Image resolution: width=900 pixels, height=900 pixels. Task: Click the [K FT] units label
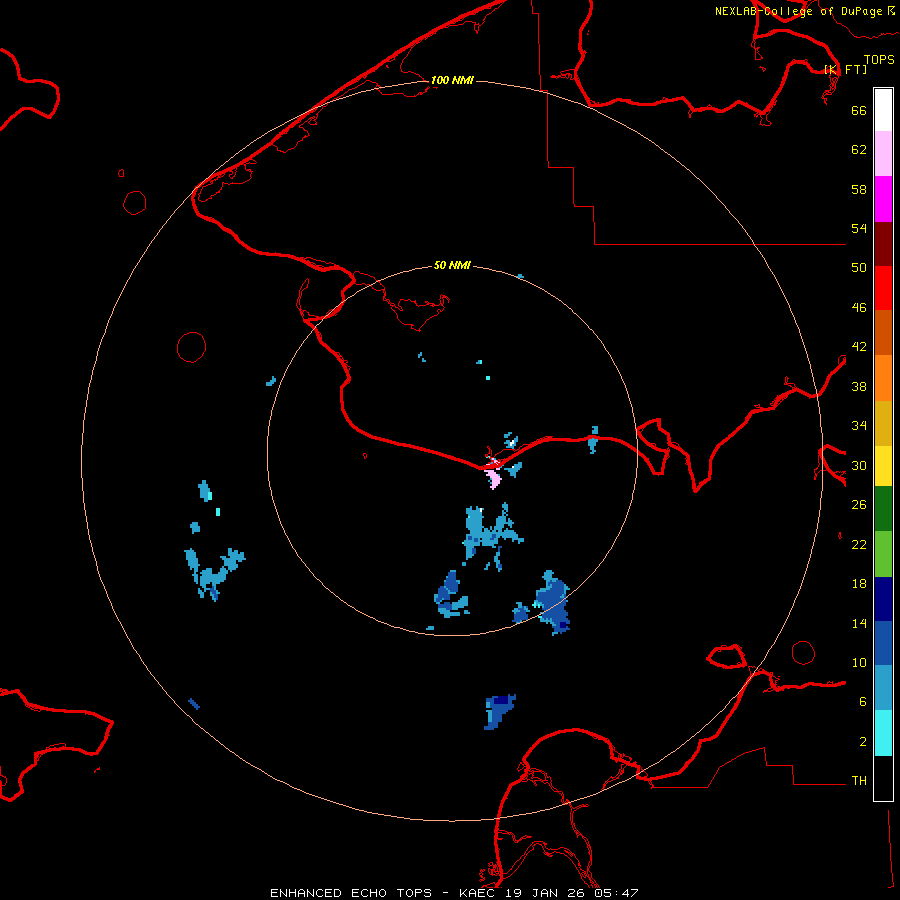(x=845, y=69)
